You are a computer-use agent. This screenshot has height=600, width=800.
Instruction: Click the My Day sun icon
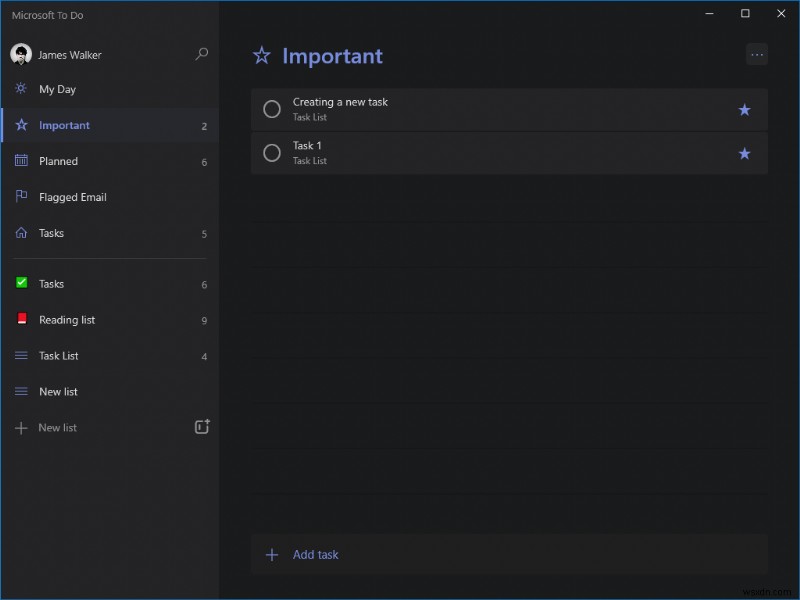tap(20, 89)
